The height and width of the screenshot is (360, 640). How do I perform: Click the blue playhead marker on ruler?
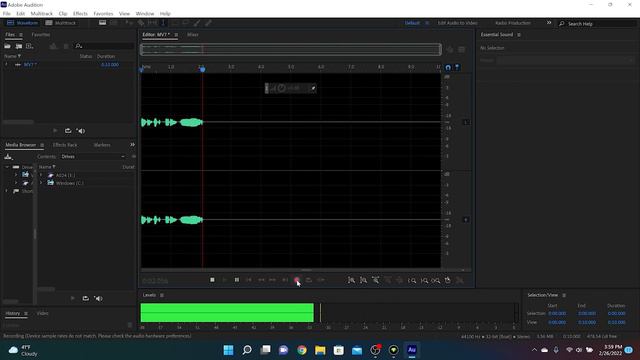[x=202, y=69]
